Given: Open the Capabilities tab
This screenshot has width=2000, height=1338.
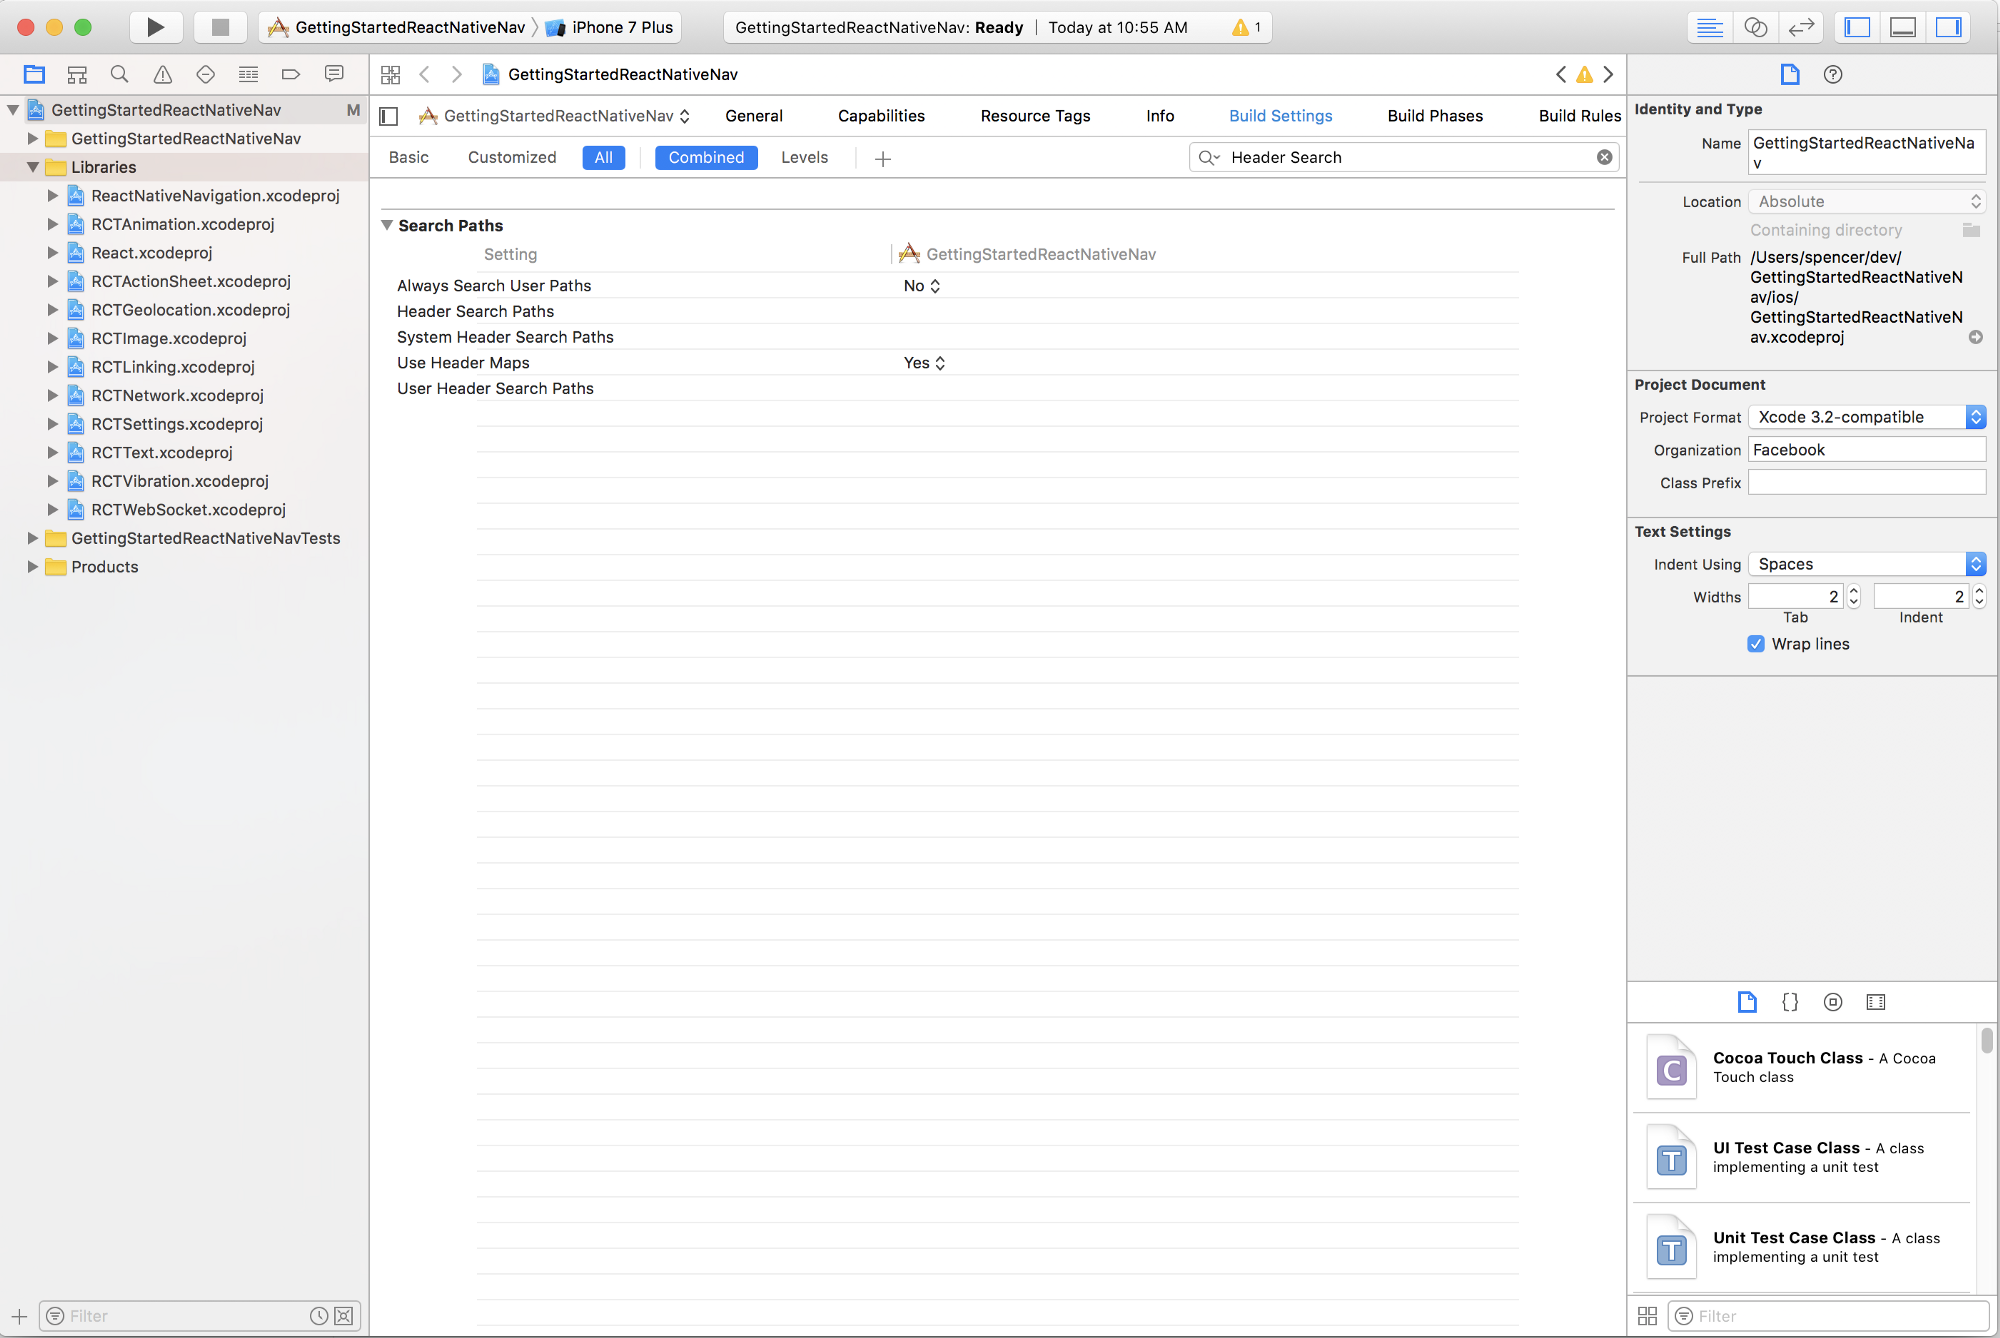Looking at the screenshot, I should coord(881,116).
